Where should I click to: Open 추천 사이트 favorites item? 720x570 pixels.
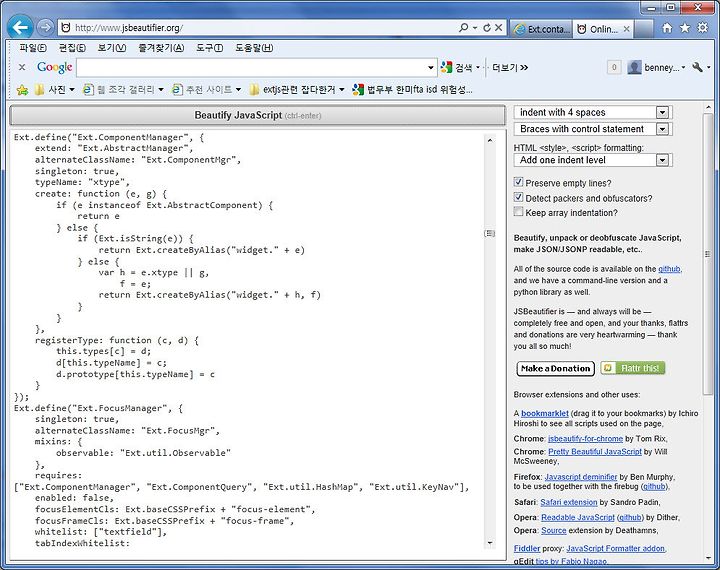pos(203,90)
